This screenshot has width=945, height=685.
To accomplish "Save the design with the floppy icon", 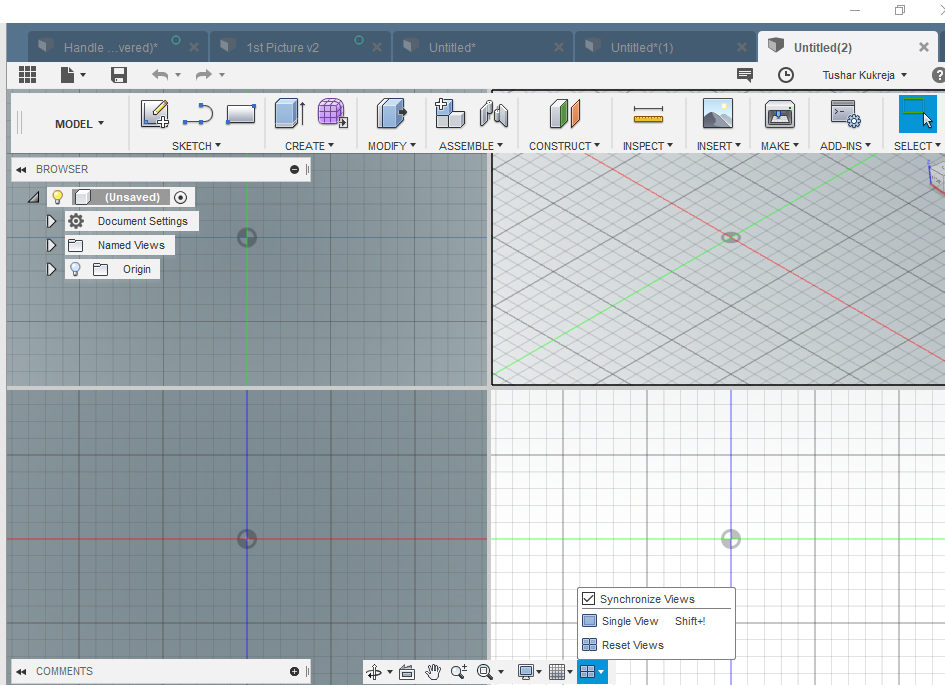I will pyautogui.click(x=119, y=75).
